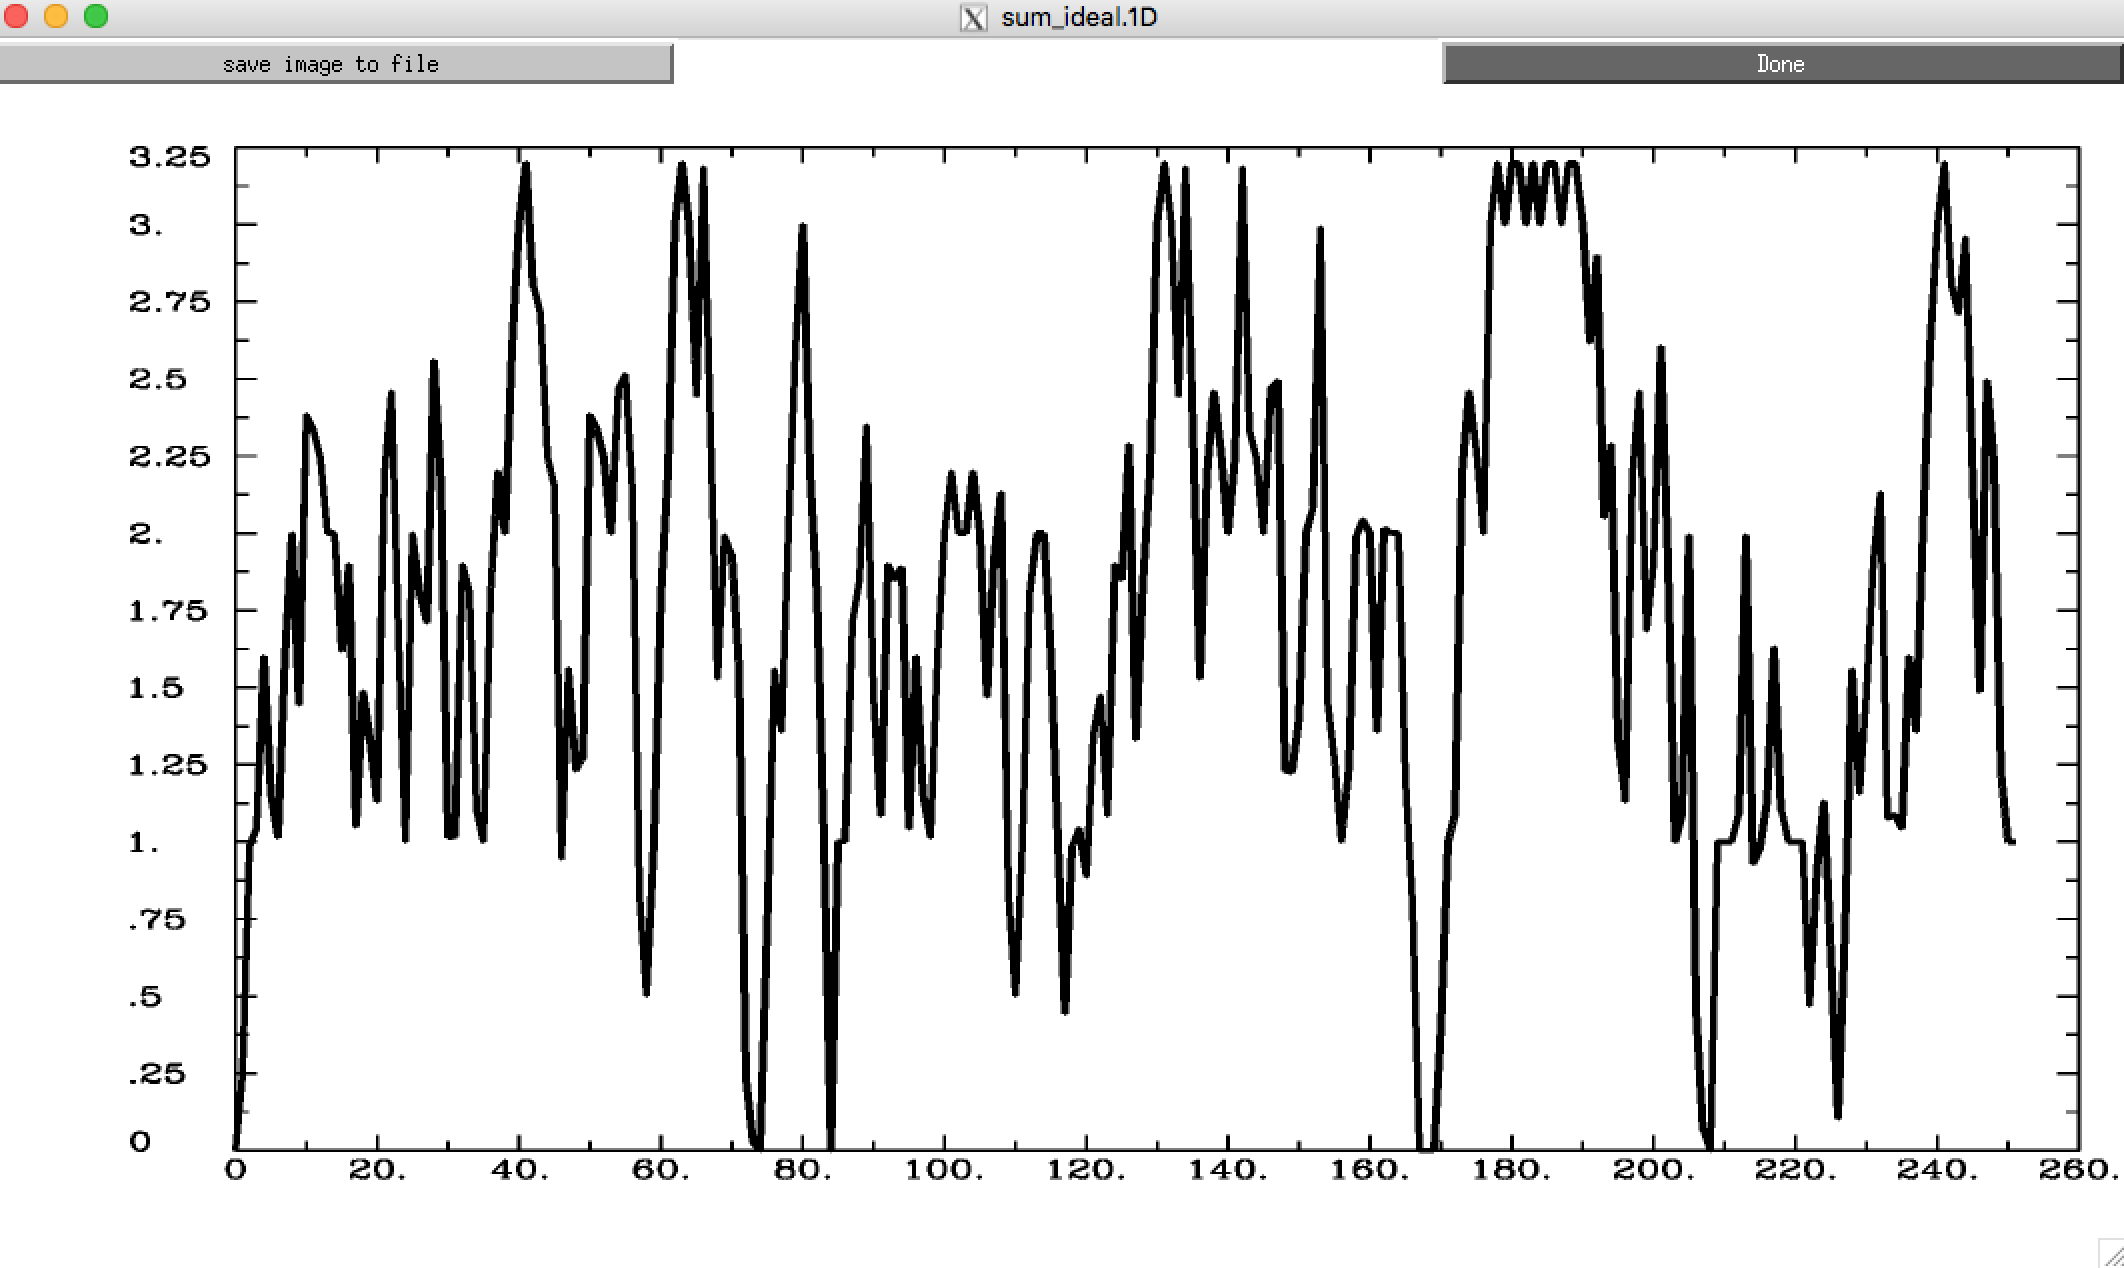This screenshot has height=1268, width=2124.
Task: Minimize the window with the yellow button
Action: pos(56,16)
